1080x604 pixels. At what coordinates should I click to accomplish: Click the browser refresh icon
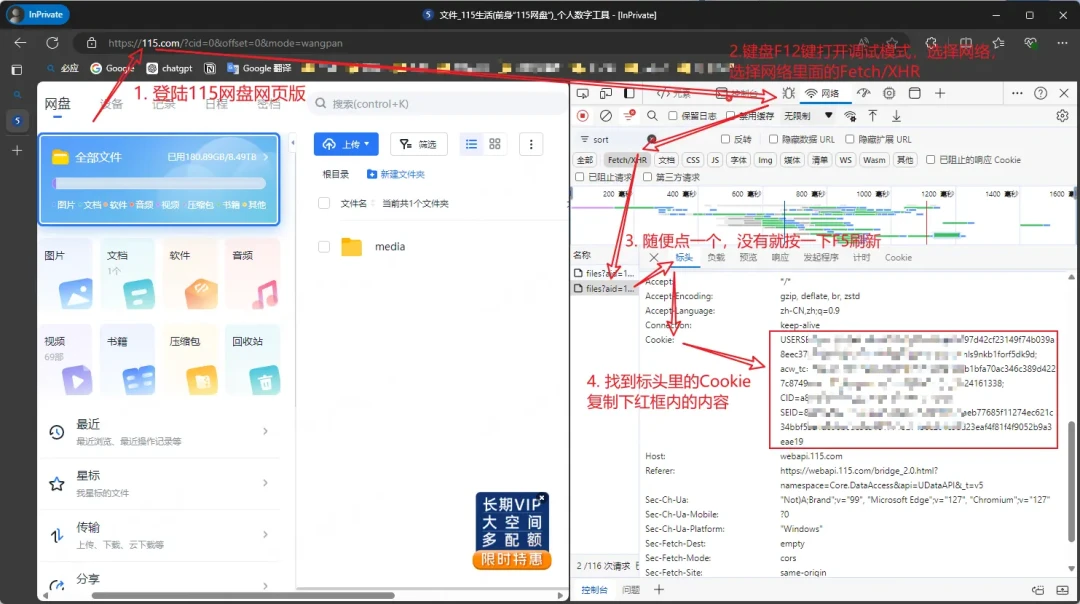pyautogui.click(x=52, y=43)
